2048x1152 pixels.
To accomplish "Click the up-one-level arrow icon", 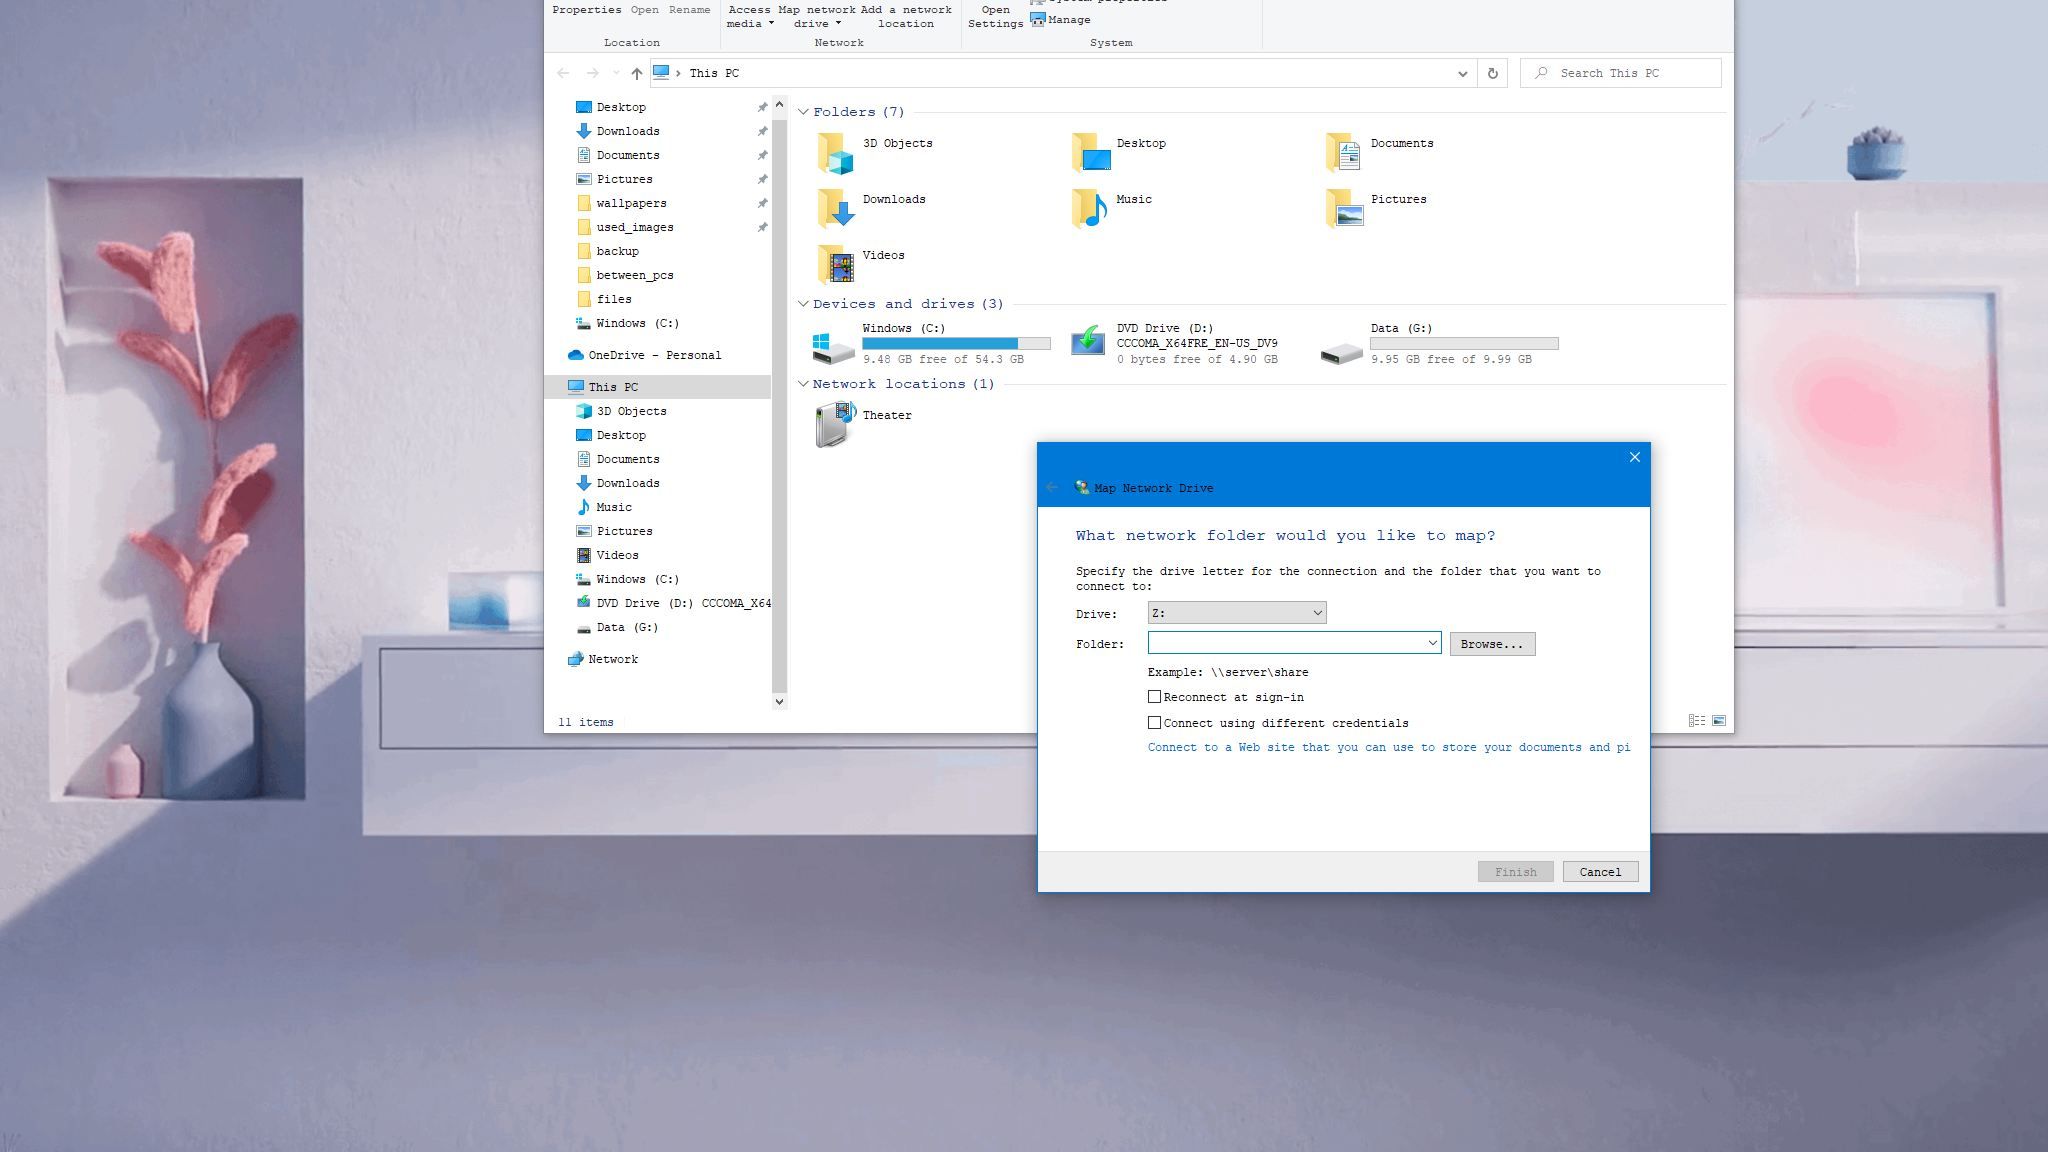I will 636,73.
